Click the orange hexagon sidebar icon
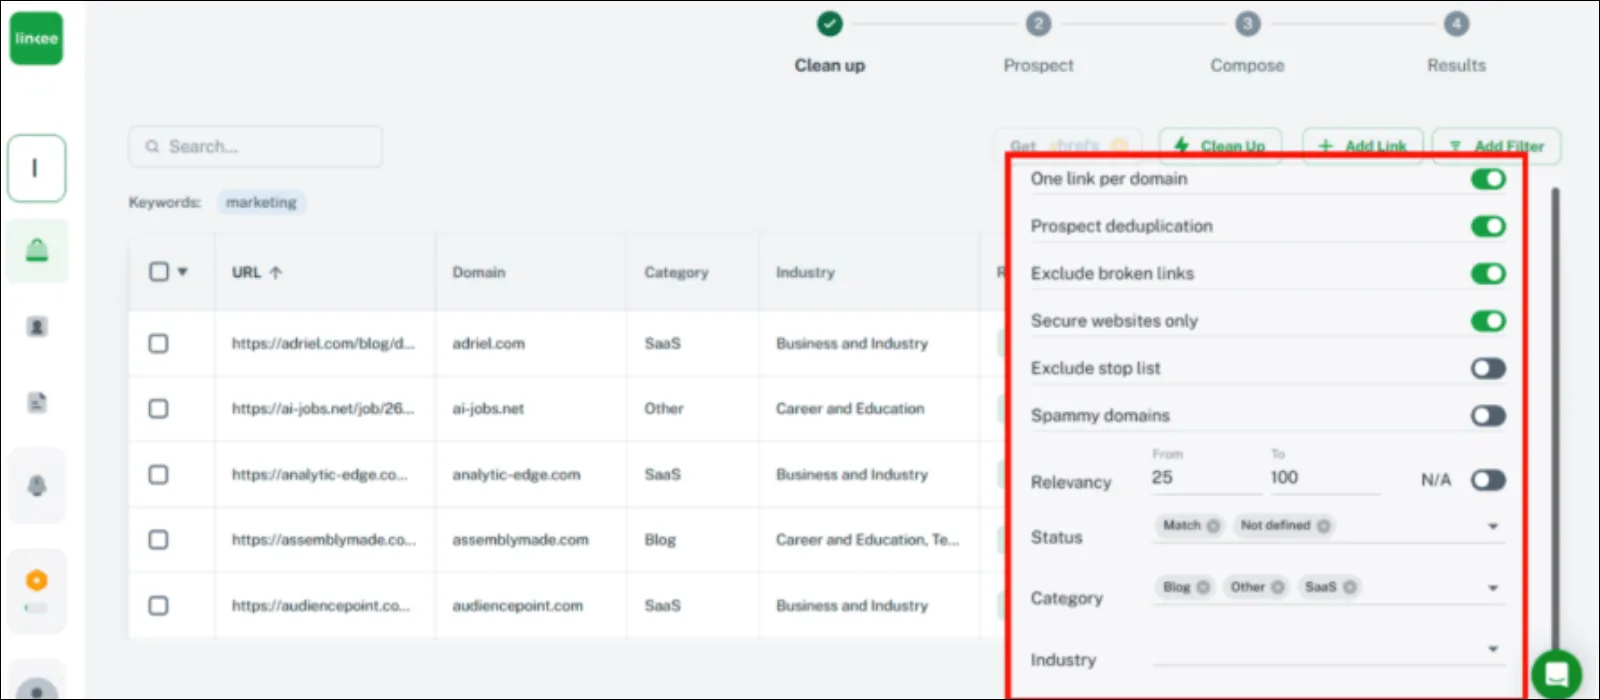Viewport: 1600px width, 700px height. pyautogui.click(x=37, y=580)
